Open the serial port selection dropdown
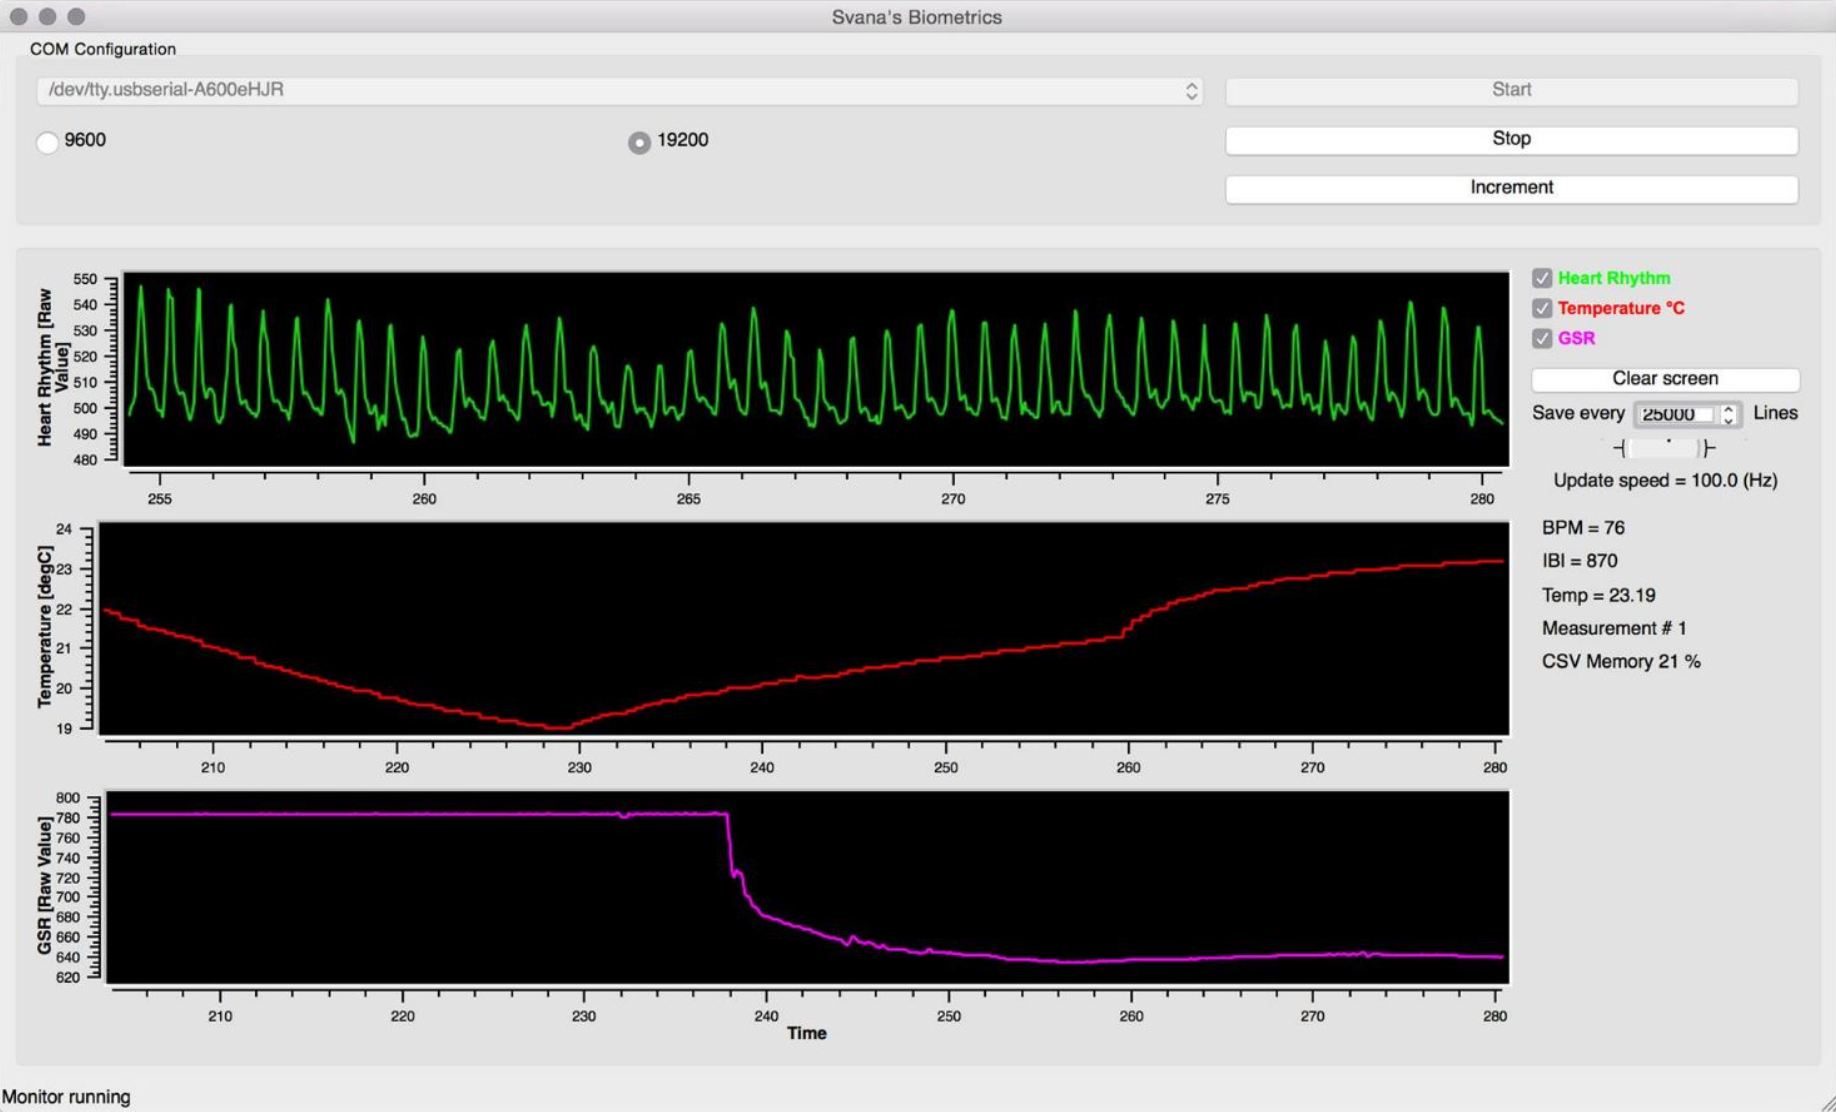Screen dimensions: 1836x1114 (1191, 90)
